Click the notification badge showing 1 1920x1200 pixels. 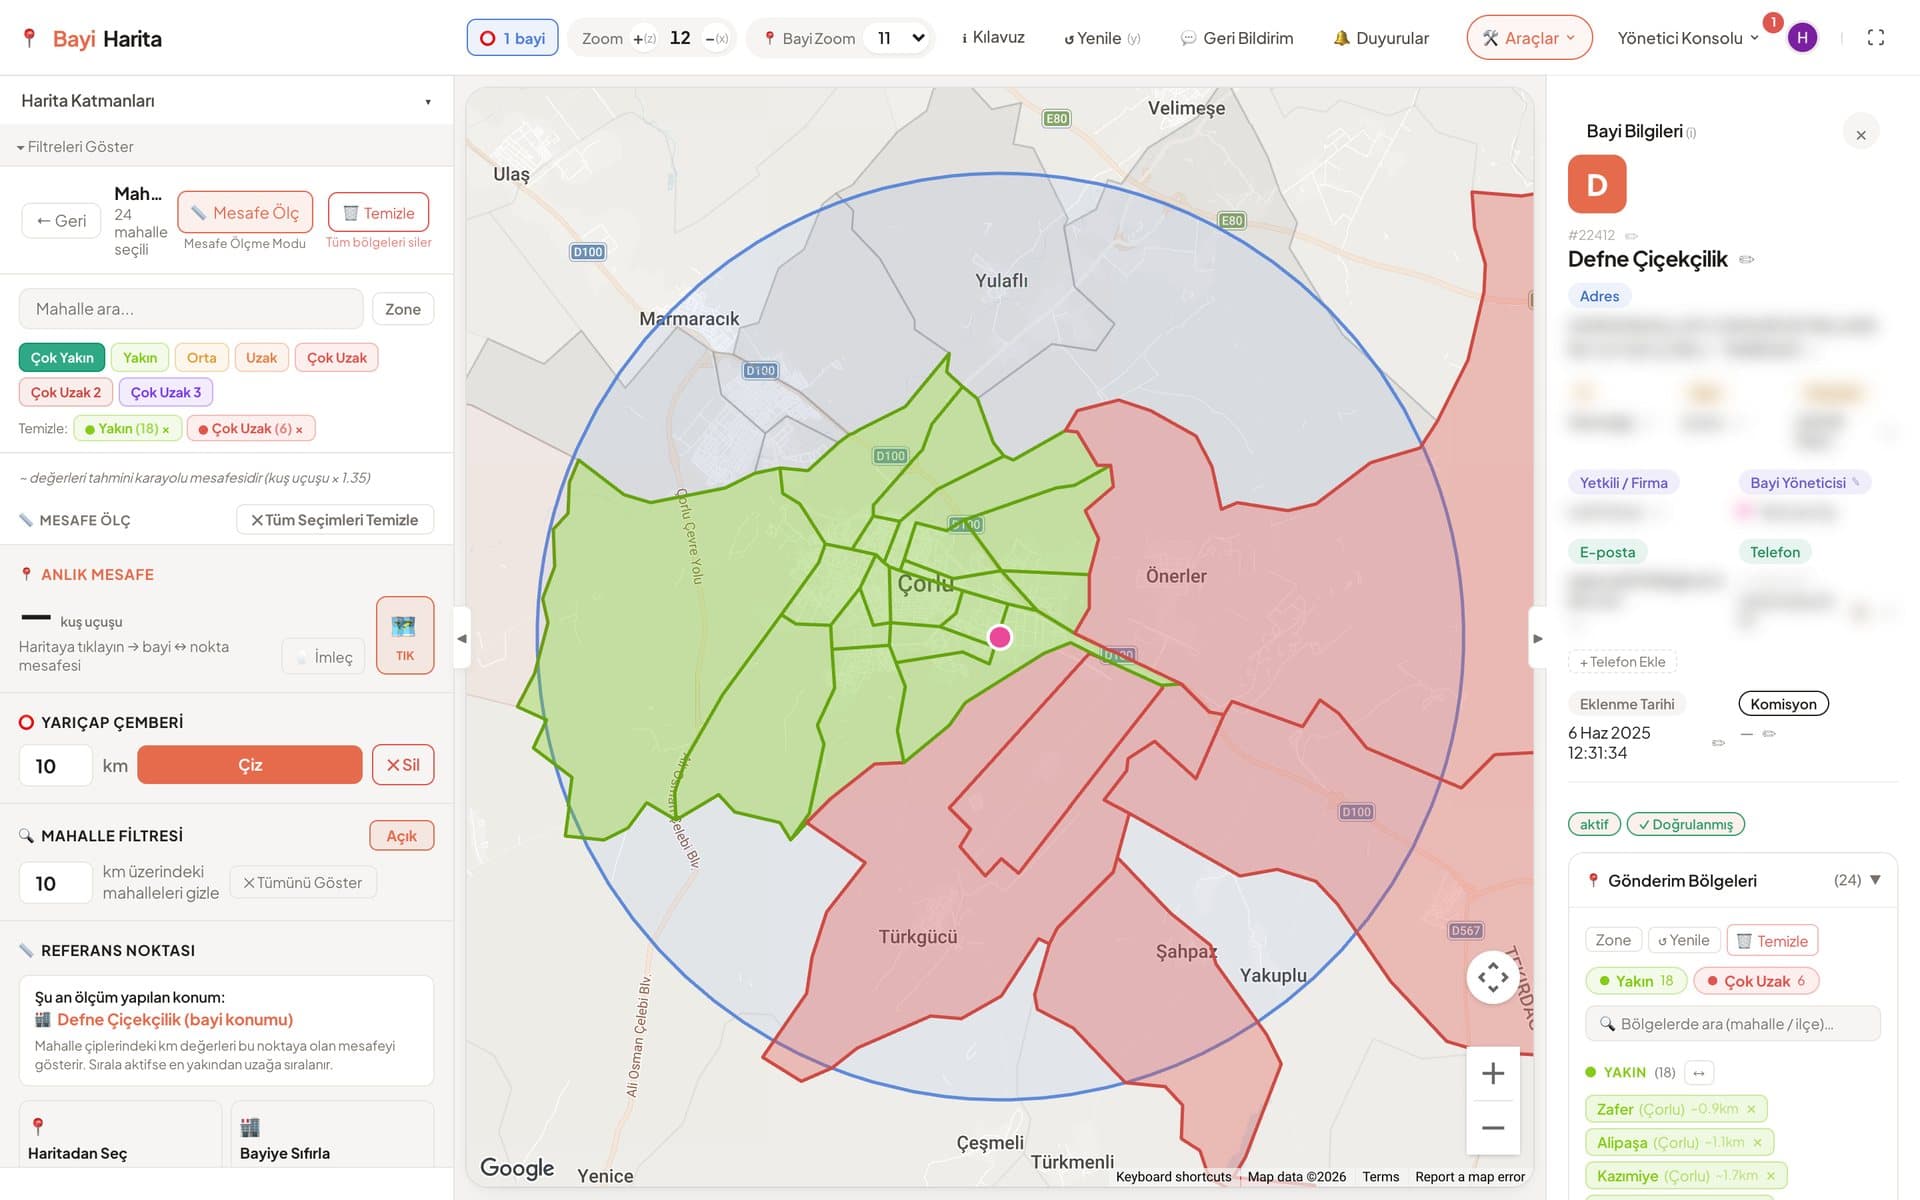[1772, 22]
